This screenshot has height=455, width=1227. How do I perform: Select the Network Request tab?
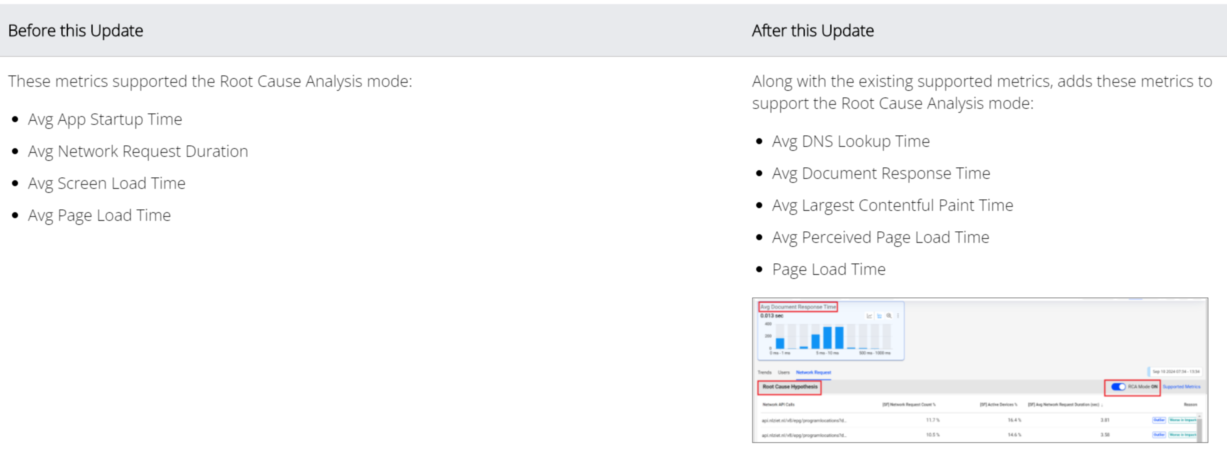(x=813, y=372)
